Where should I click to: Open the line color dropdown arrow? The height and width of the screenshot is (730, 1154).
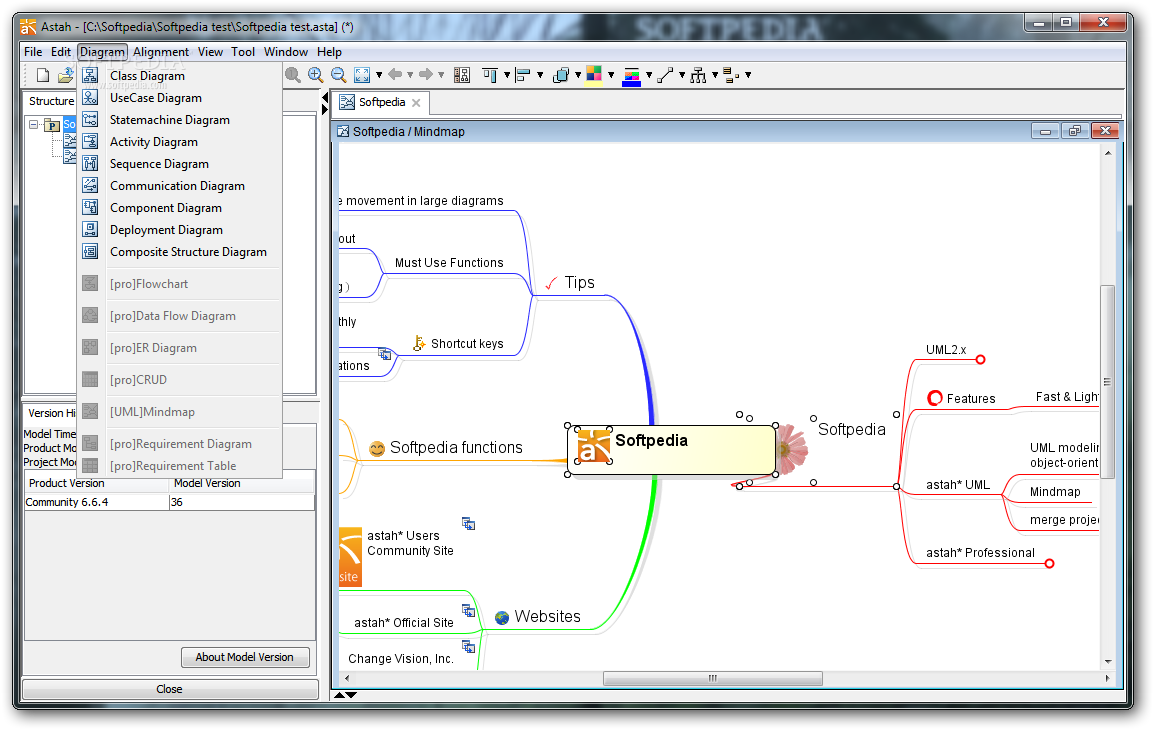(x=648, y=75)
